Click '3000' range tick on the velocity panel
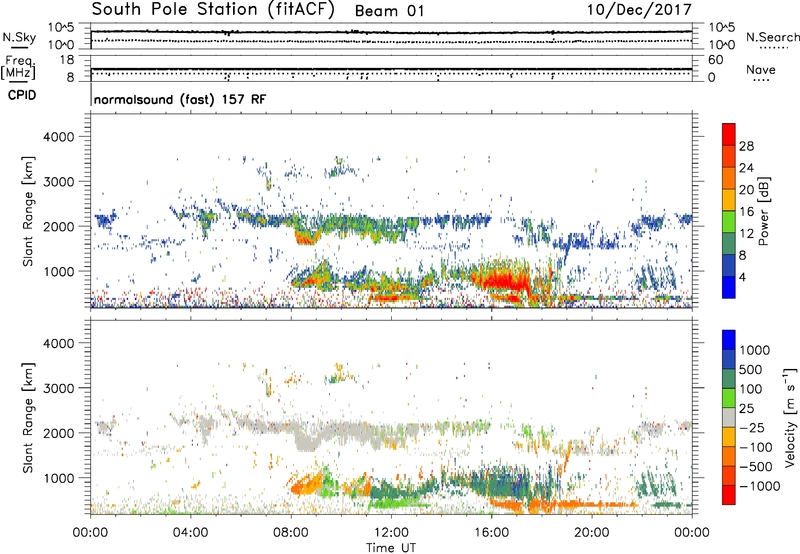Screen dimensions: 800x554 tap(59, 388)
